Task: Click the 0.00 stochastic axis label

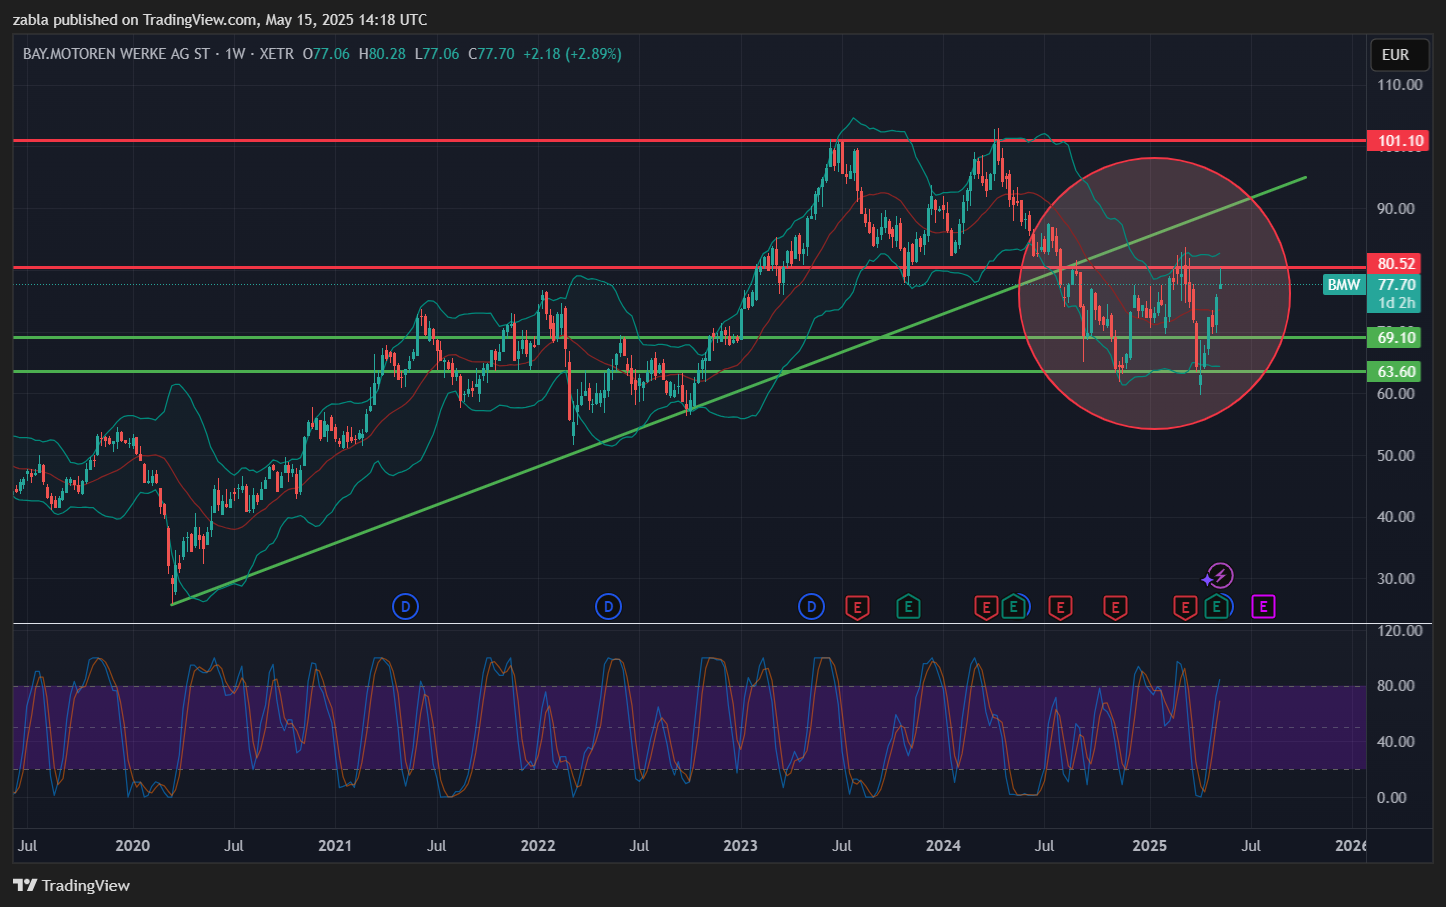Action: pyautogui.click(x=1392, y=798)
